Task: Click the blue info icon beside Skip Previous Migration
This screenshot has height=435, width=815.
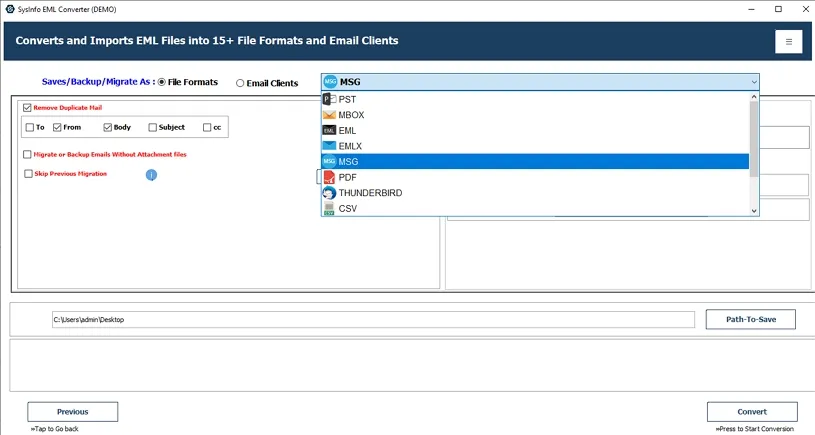Action: pos(151,175)
